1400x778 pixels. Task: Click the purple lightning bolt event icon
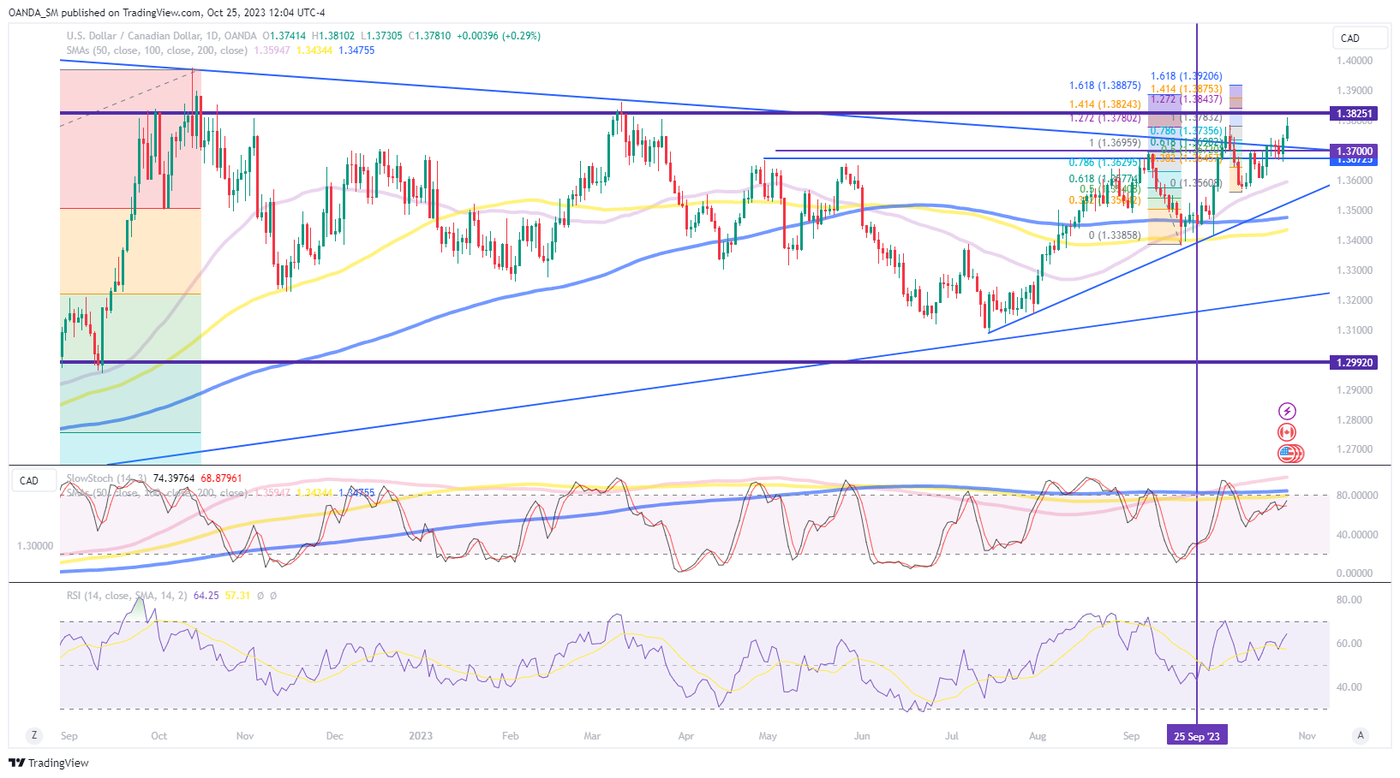click(1288, 411)
